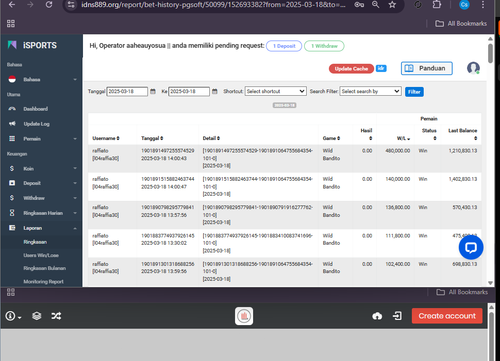Open calendar icon beside Ke field
The height and width of the screenshot is (361, 500).
215,91
